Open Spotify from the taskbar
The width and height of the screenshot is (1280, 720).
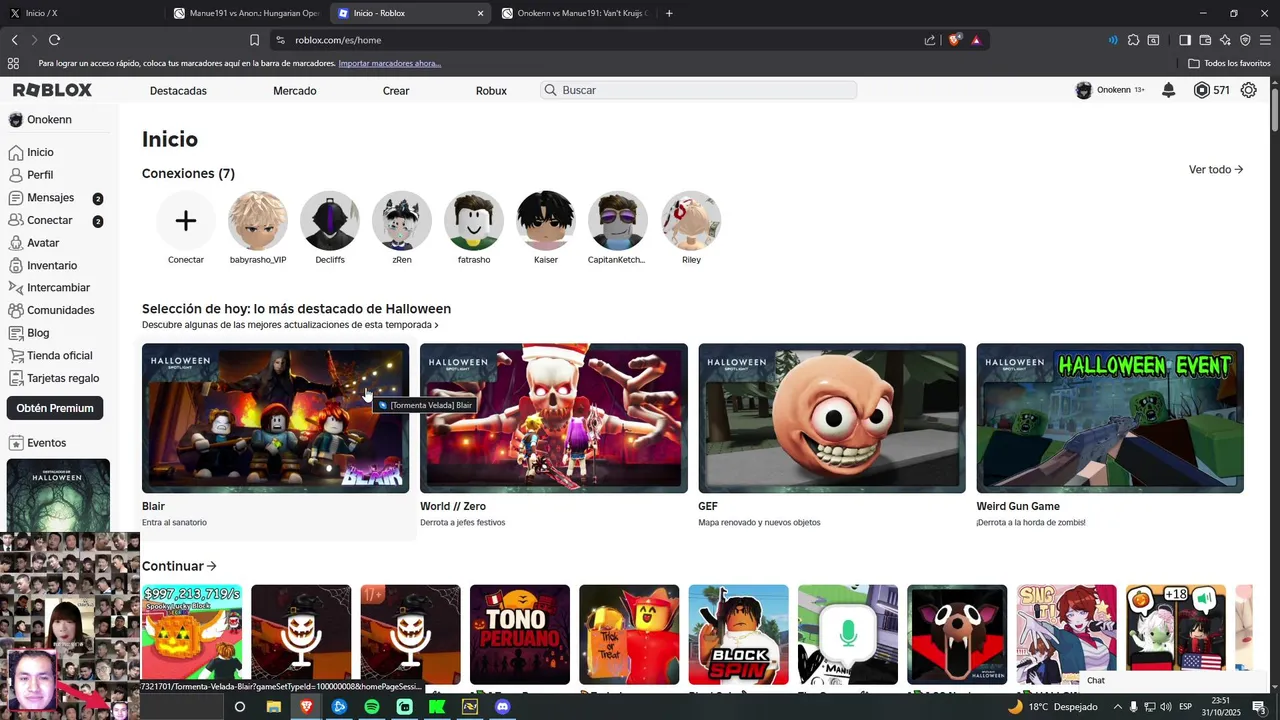371,707
